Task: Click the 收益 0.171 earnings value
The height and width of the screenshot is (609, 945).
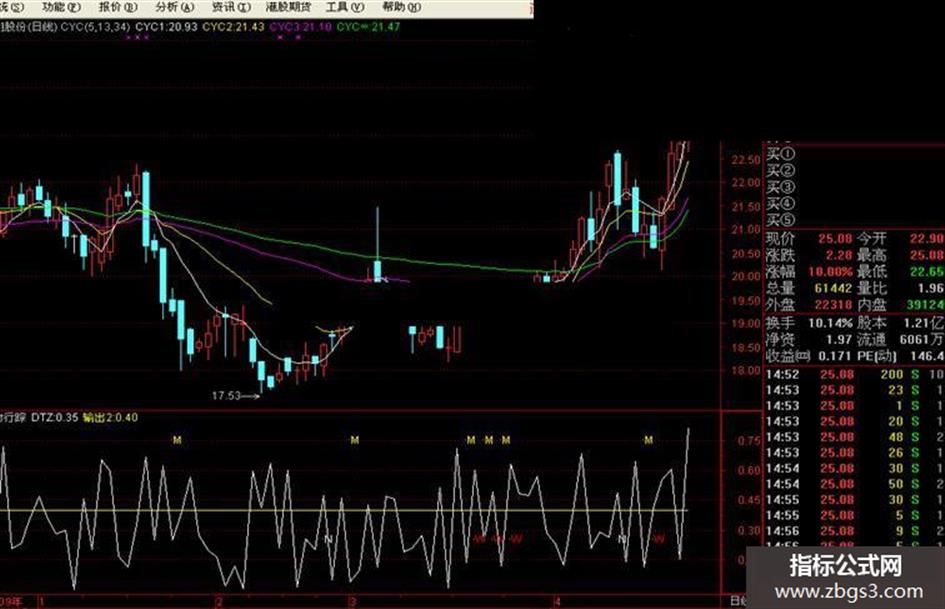Action: click(x=835, y=356)
